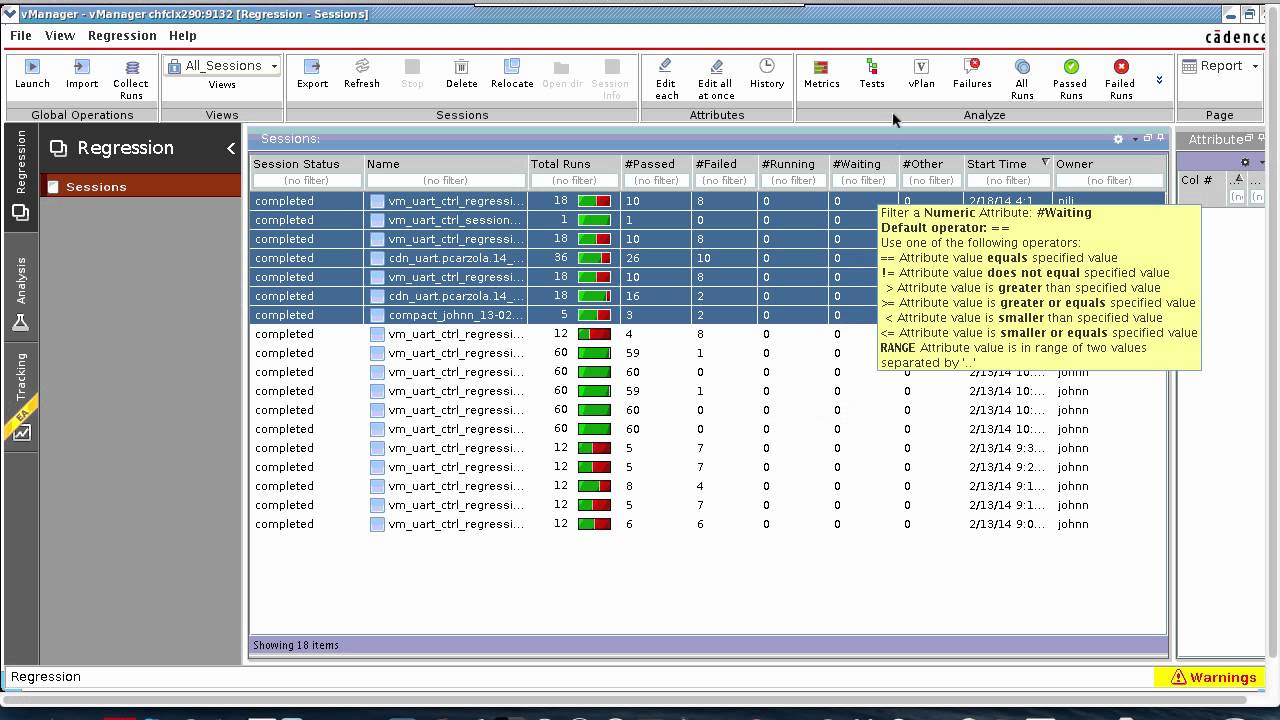Sort by Start Time column header
Image resolution: width=1280 pixels, height=720 pixels.
pos(1008,164)
